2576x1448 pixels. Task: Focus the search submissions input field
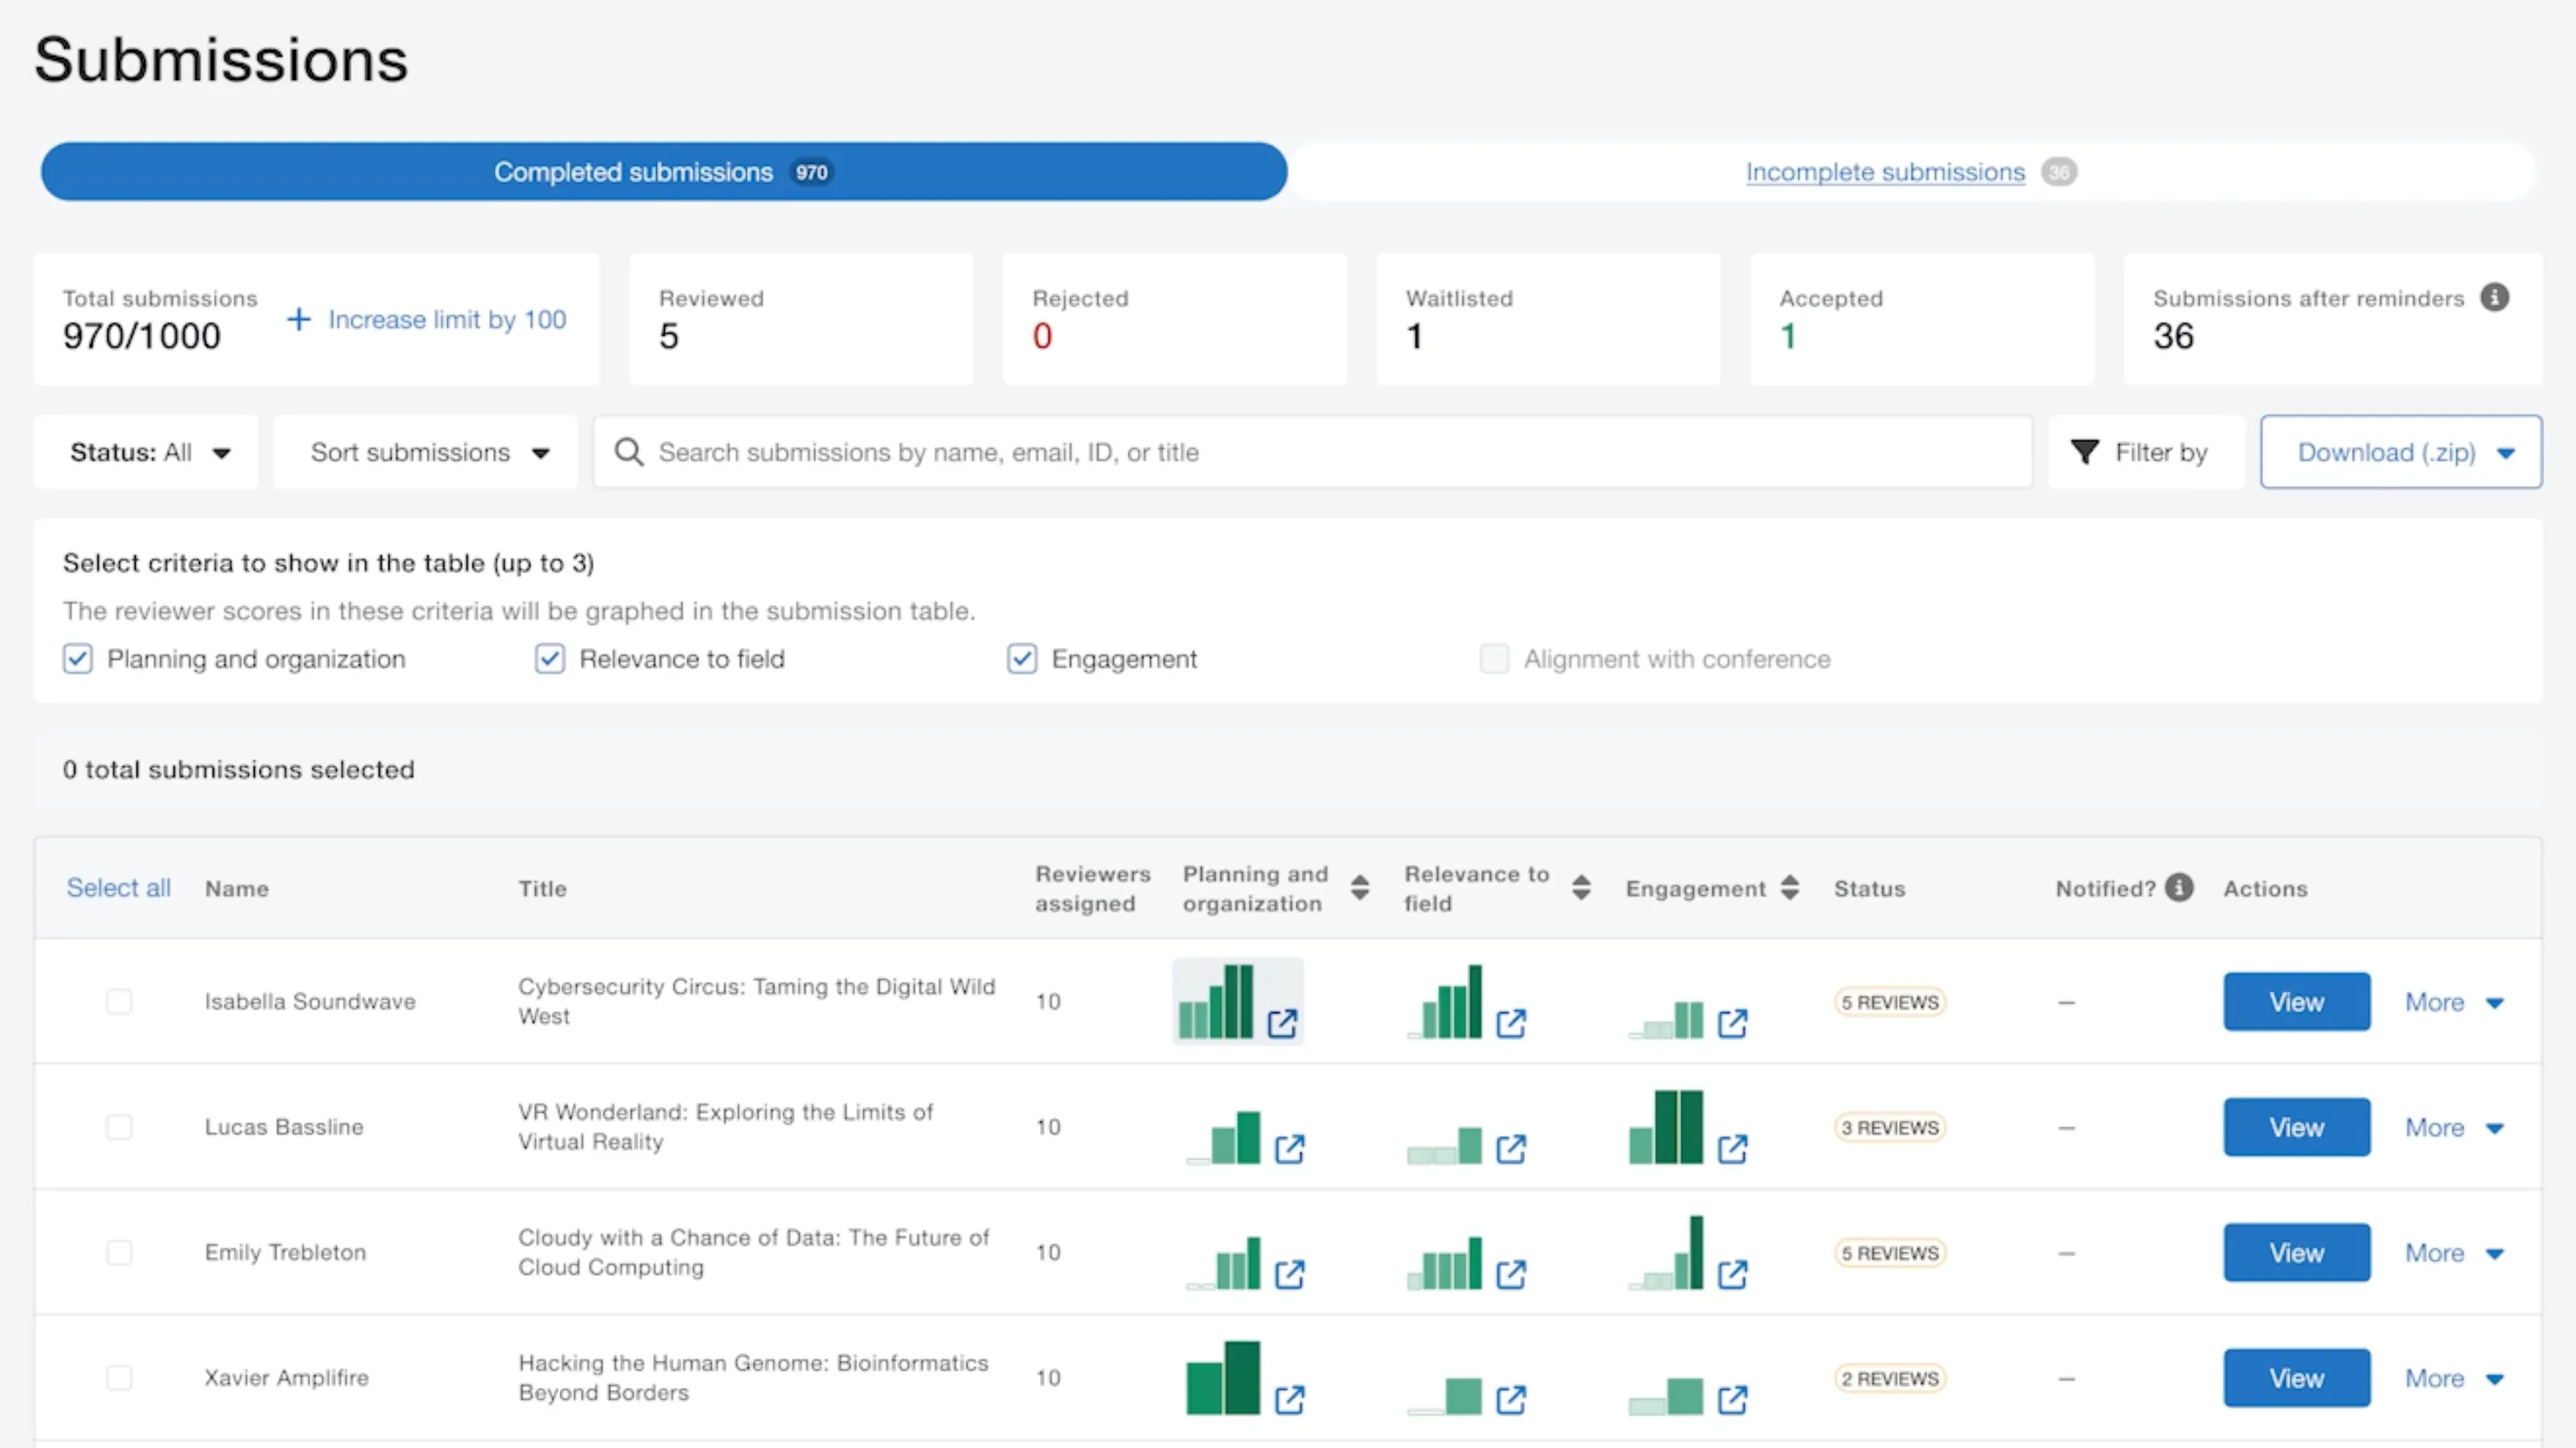(1313, 452)
